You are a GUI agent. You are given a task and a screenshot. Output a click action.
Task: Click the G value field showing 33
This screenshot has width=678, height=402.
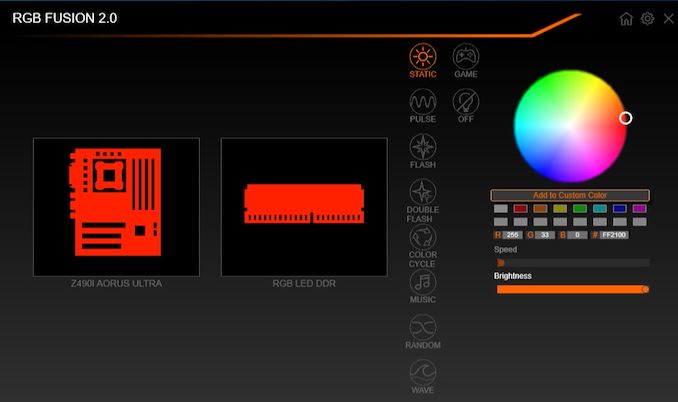click(x=545, y=235)
